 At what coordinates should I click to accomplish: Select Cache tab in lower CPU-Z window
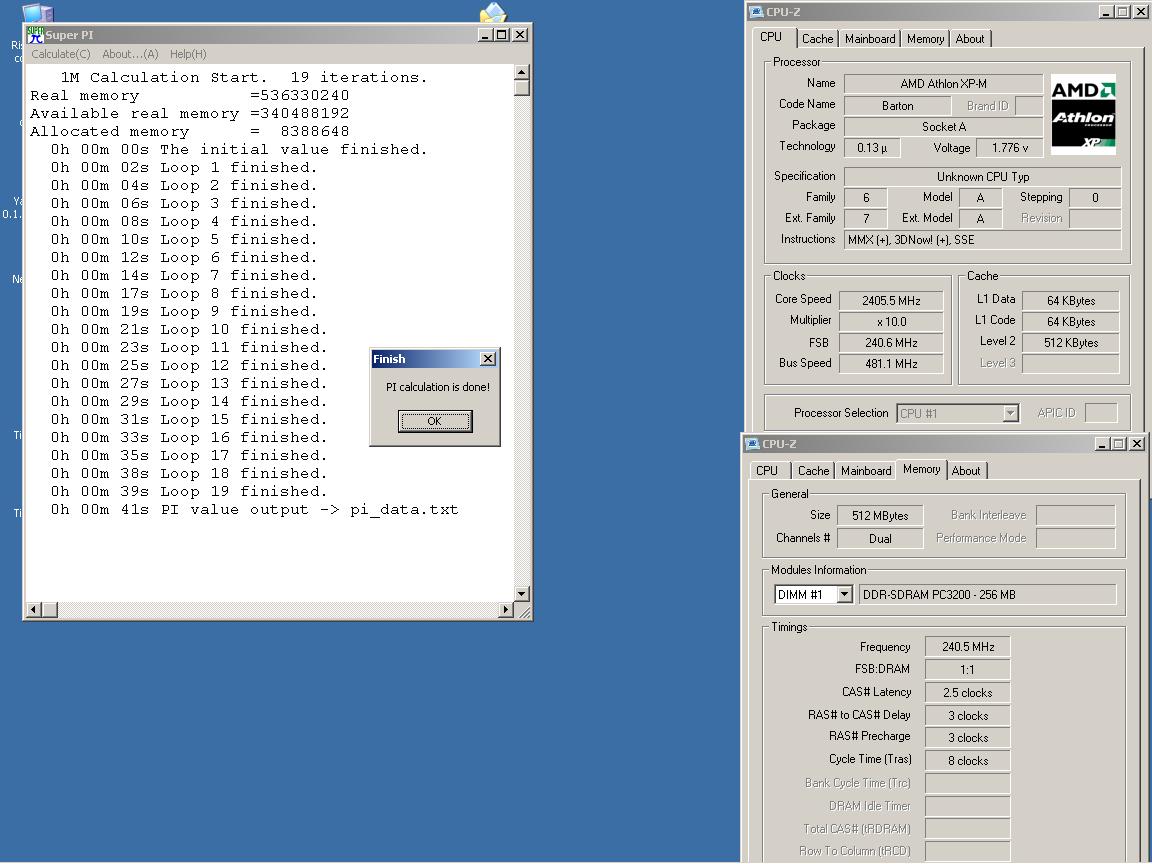point(814,471)
